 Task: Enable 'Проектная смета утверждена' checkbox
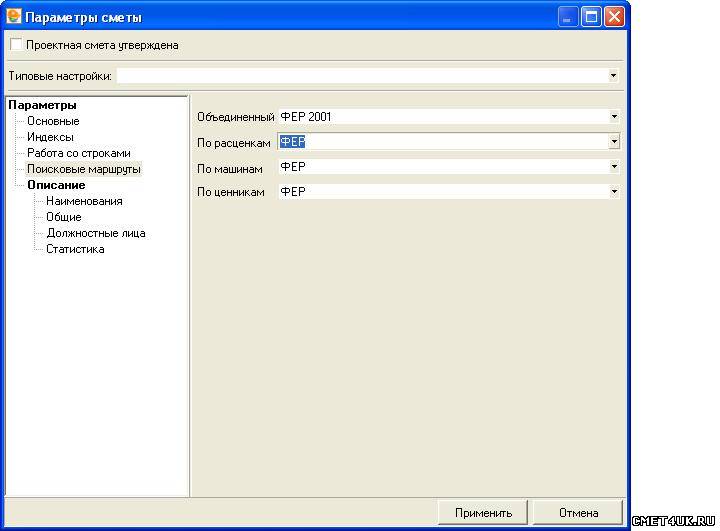coord(16,45)
